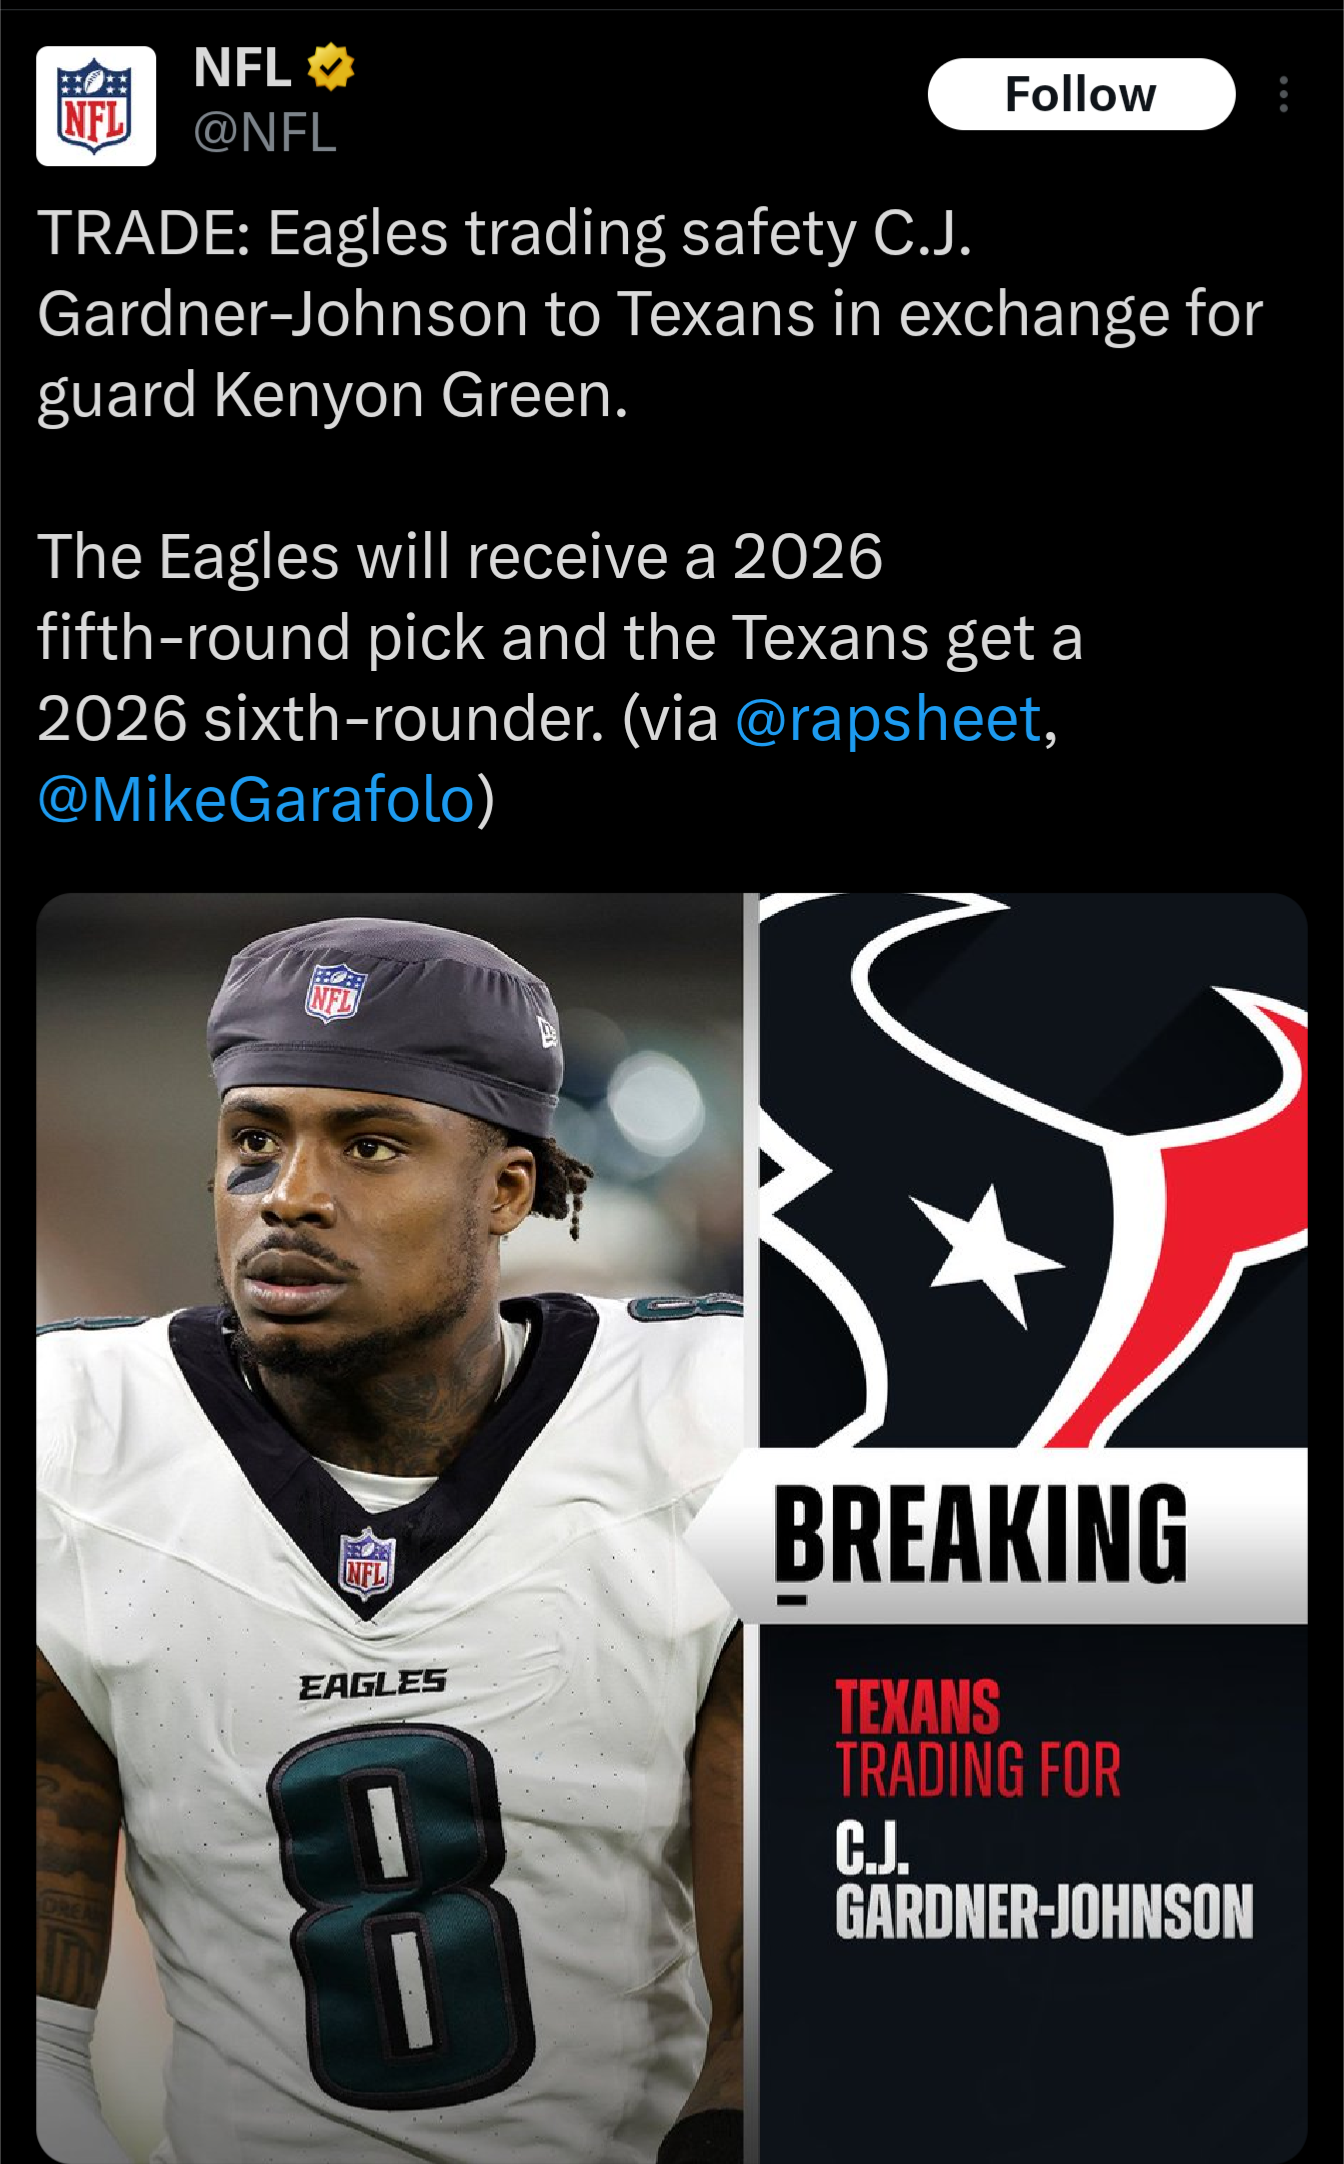Click the NFL shield on the cap

336,992
